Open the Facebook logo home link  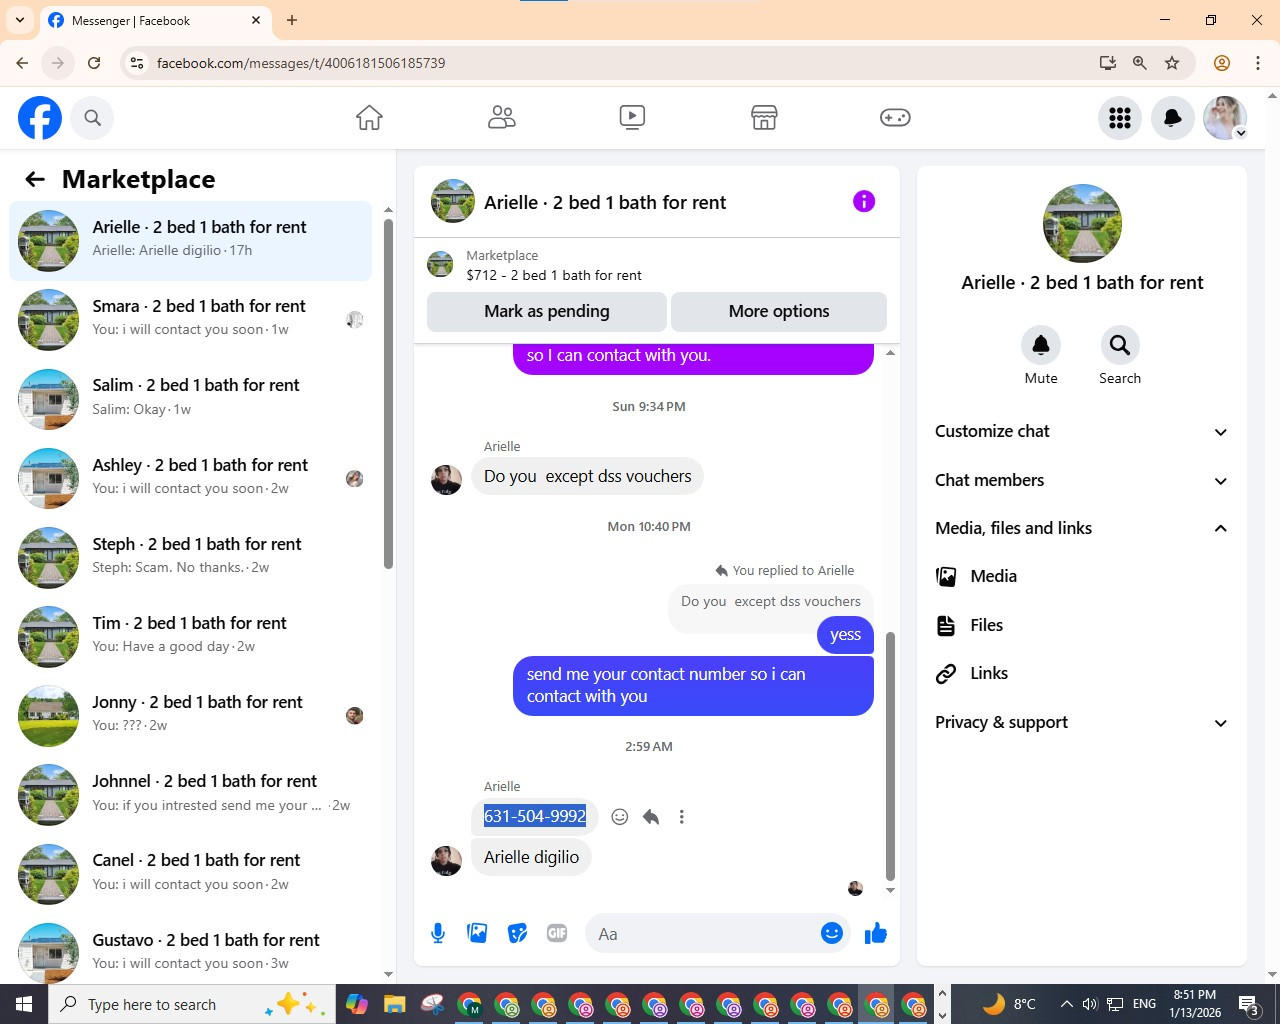40,118
